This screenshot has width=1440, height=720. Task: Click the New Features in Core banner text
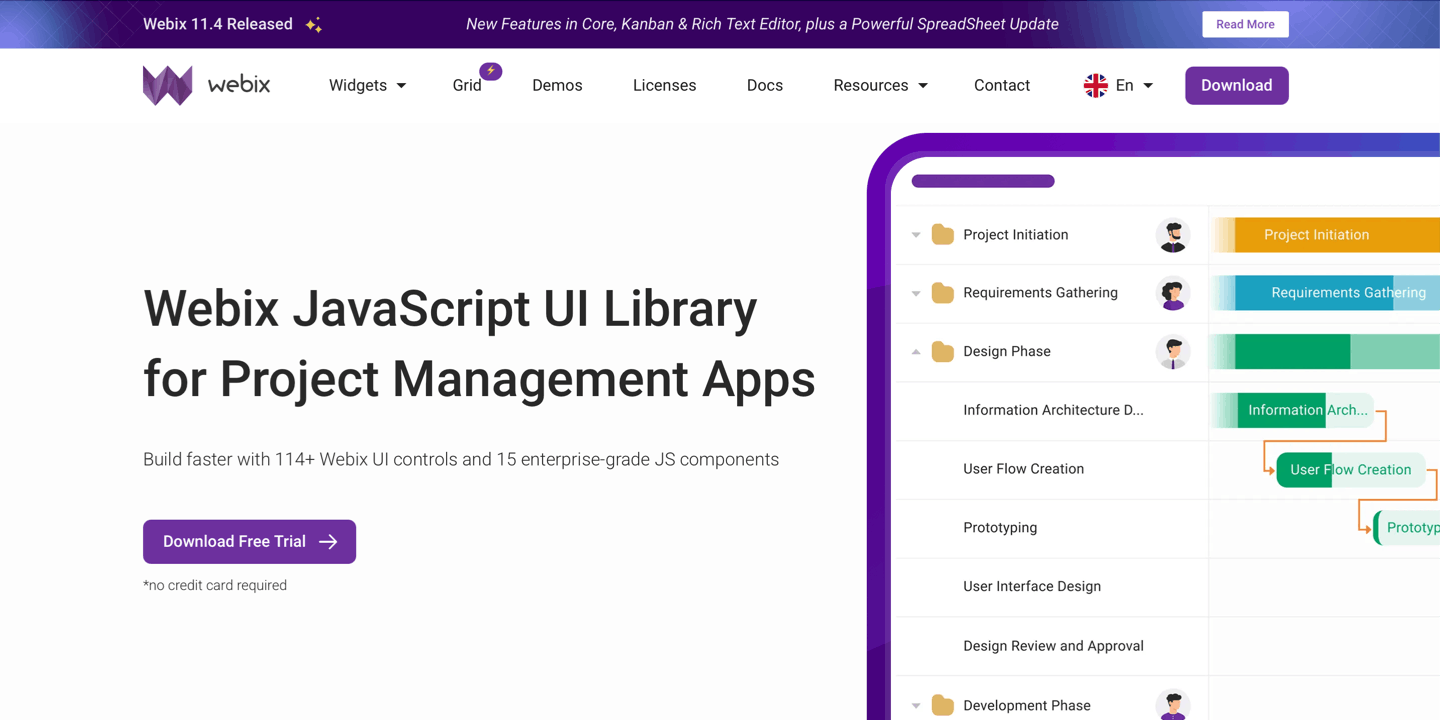tap(762, 24)
